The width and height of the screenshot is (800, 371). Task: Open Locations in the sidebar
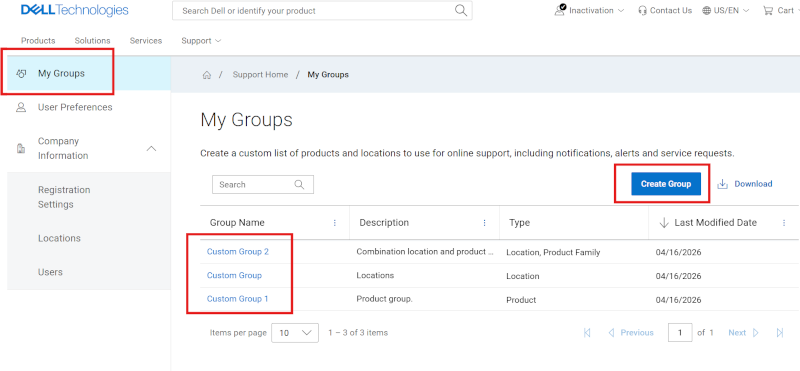pos(59,238)
